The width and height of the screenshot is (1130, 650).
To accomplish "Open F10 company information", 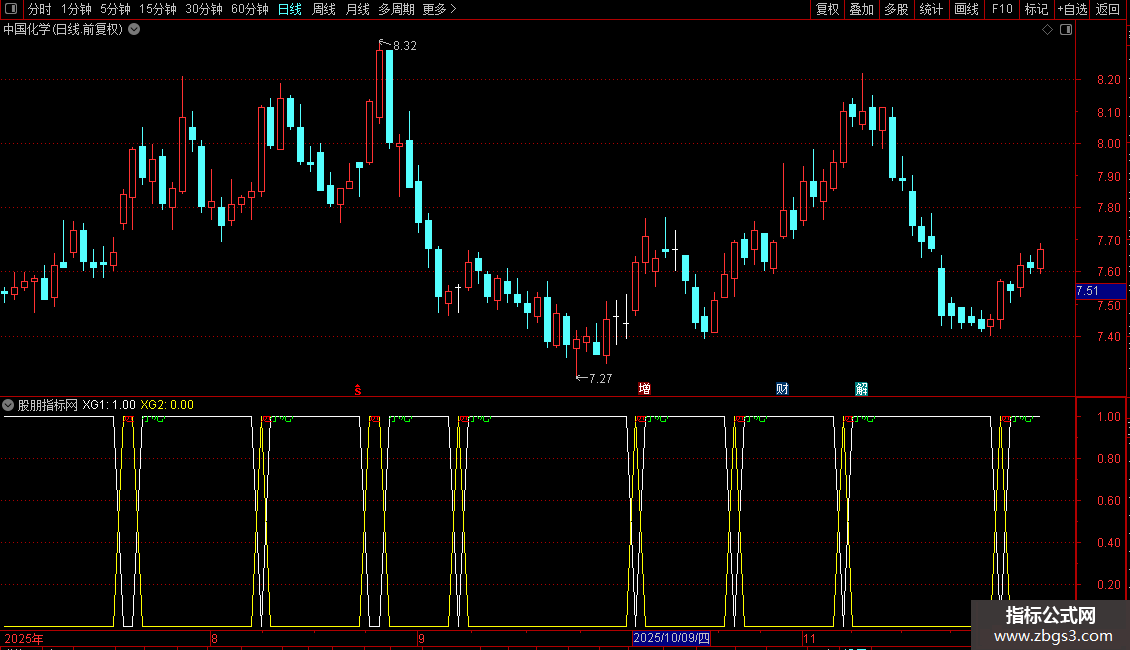I will pos(1002,9).
